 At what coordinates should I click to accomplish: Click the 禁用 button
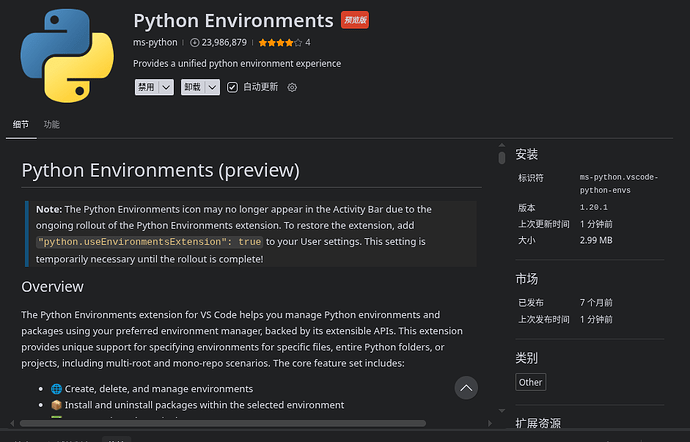pyautogui.click(x=147, y=87)
